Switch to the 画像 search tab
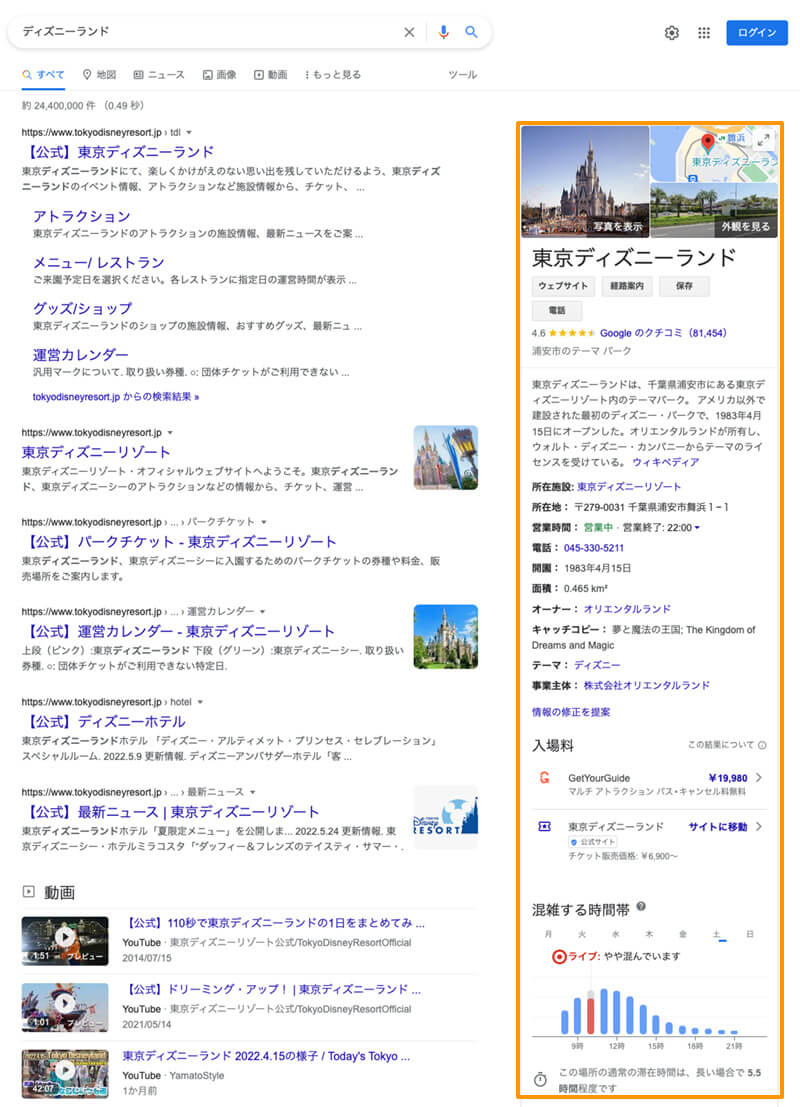Viewport: 800px width, 1107px height. [220, 75]
